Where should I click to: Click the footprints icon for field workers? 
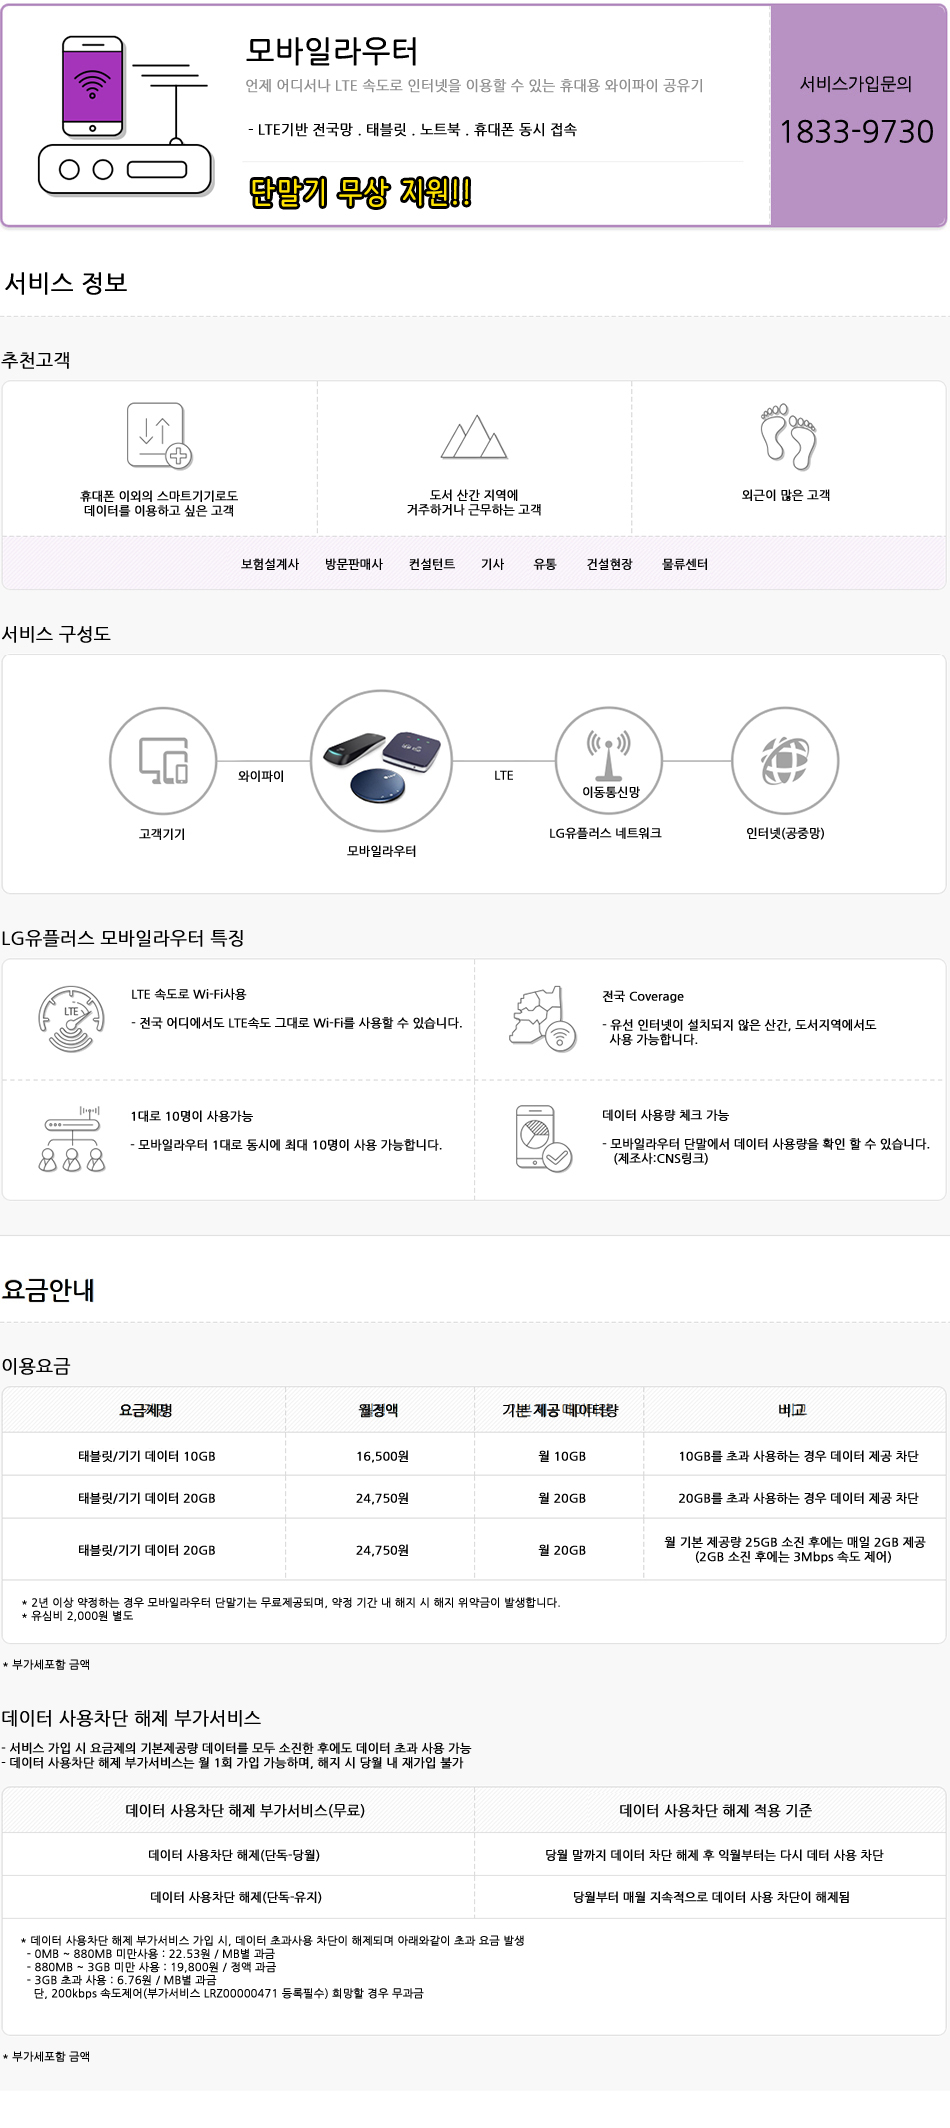788,436
